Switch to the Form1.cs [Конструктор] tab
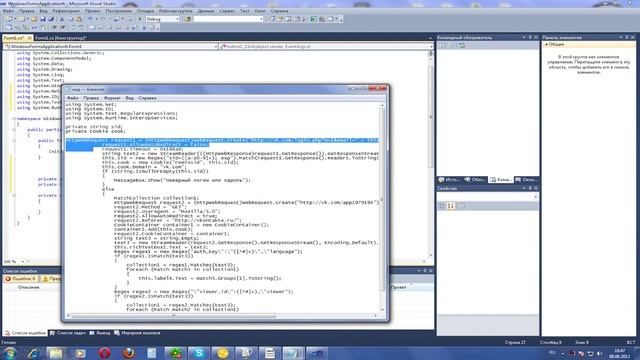 tap(60, 38)
